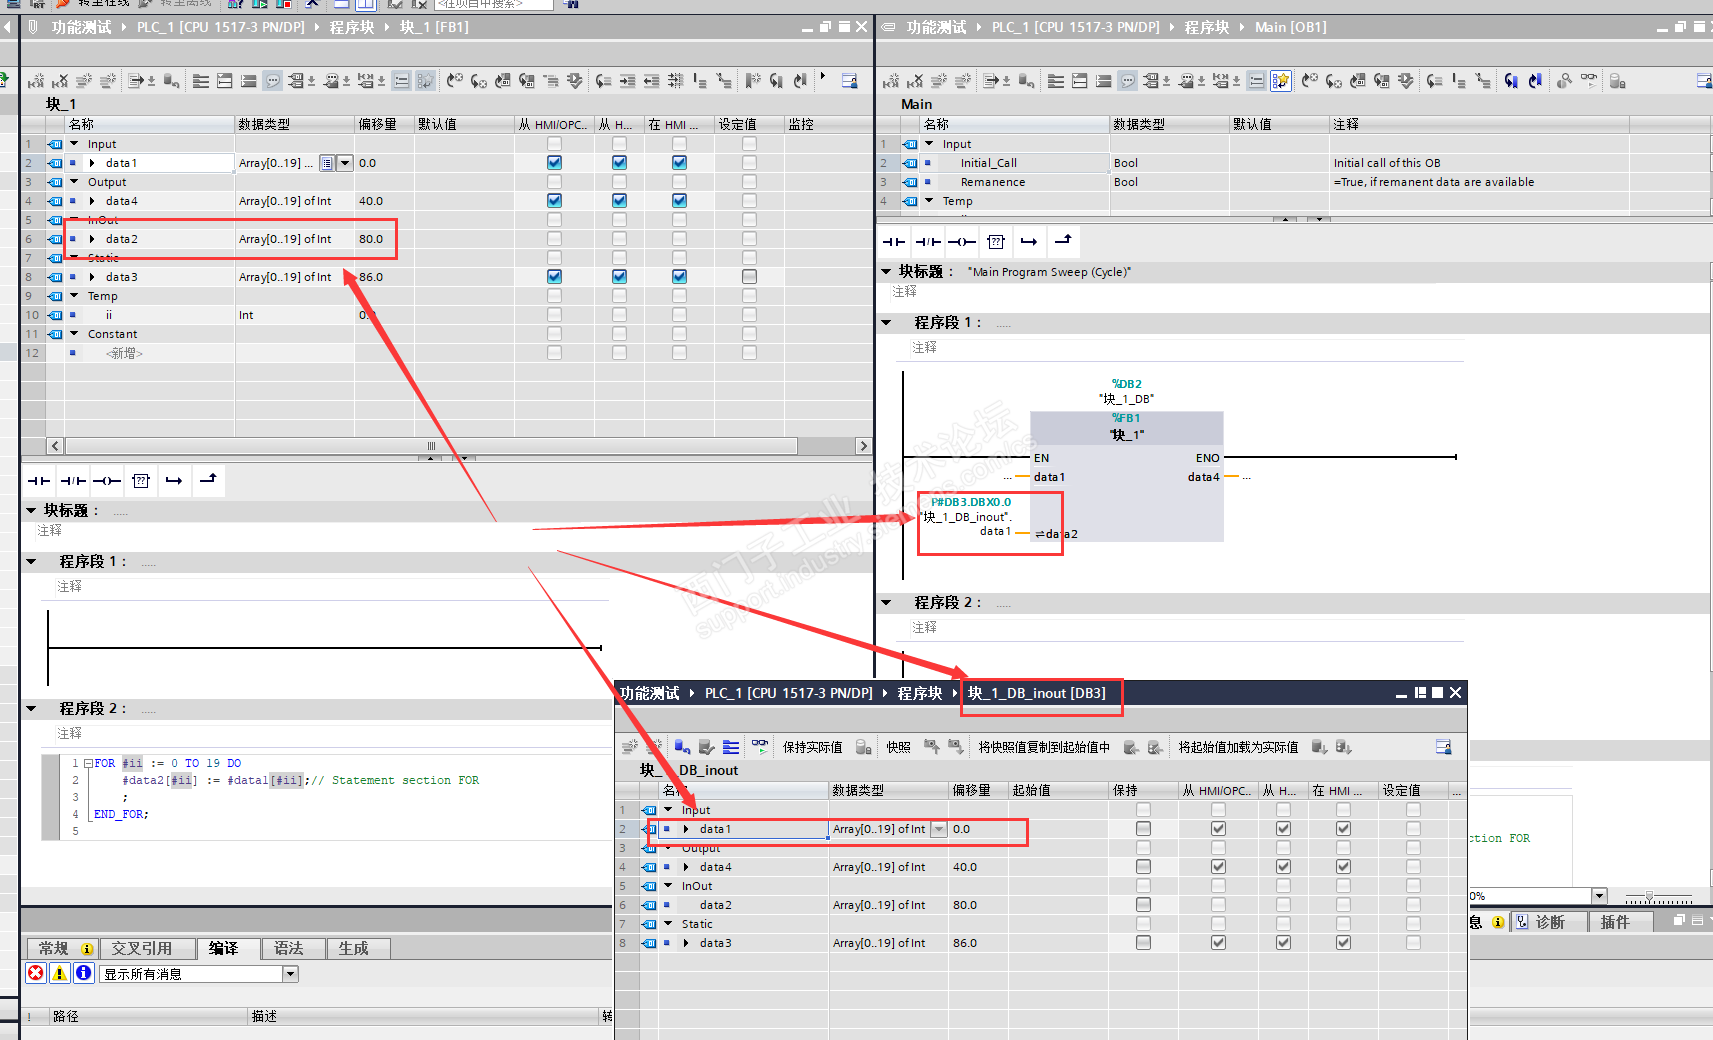Image resolution: width=1713 pixels, height=1040 pixels.
Task: Collapse Constant section in 块_1 interface
Action: pyautogui.click(x=74, y=334)
